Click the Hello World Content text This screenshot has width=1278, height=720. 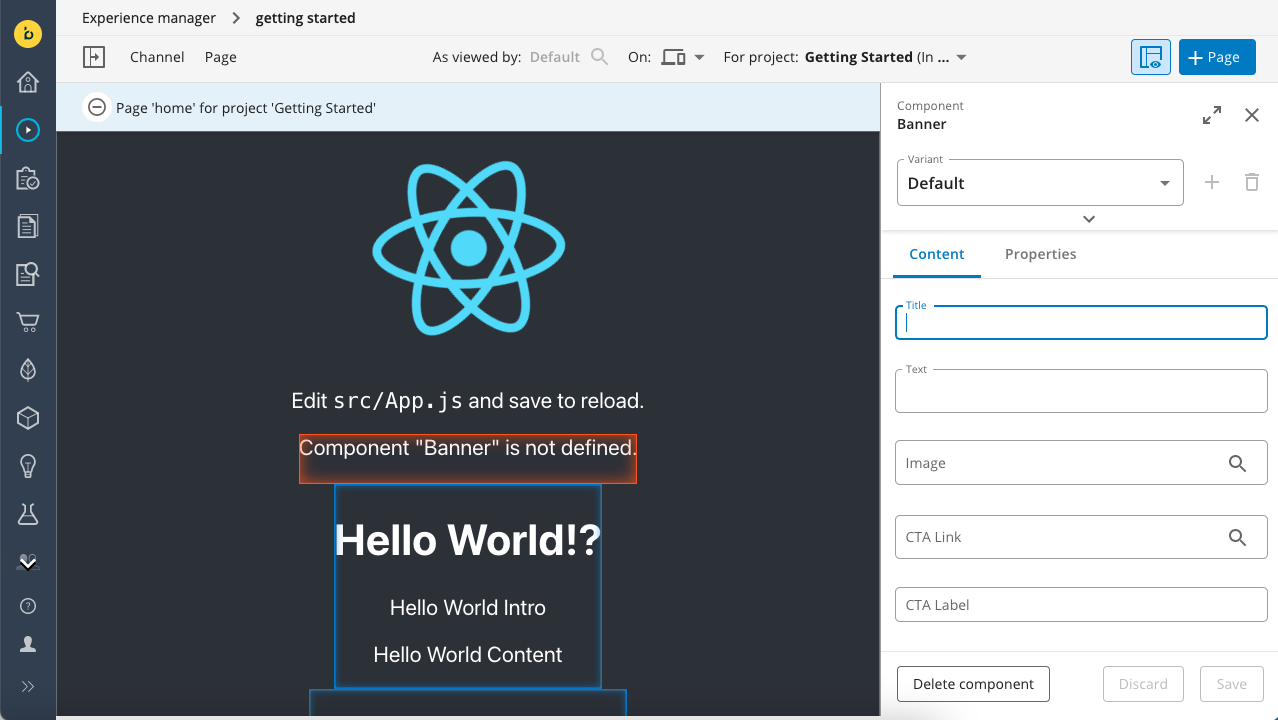[x=468, y=655]
